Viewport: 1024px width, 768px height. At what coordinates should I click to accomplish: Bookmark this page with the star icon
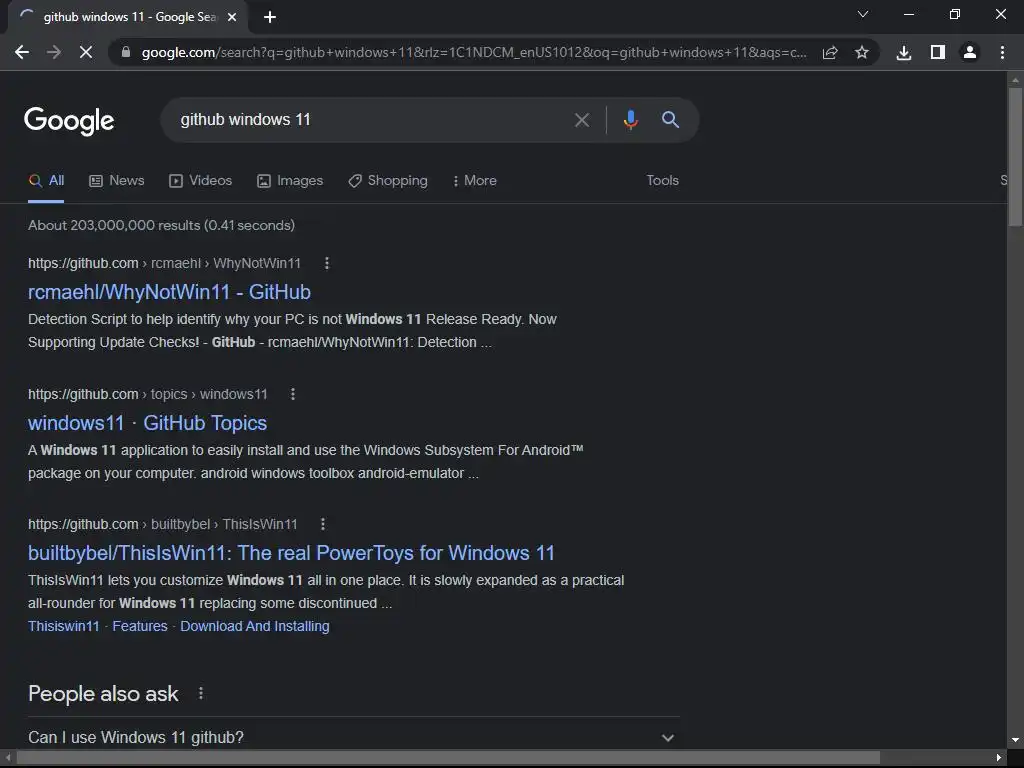862,52
